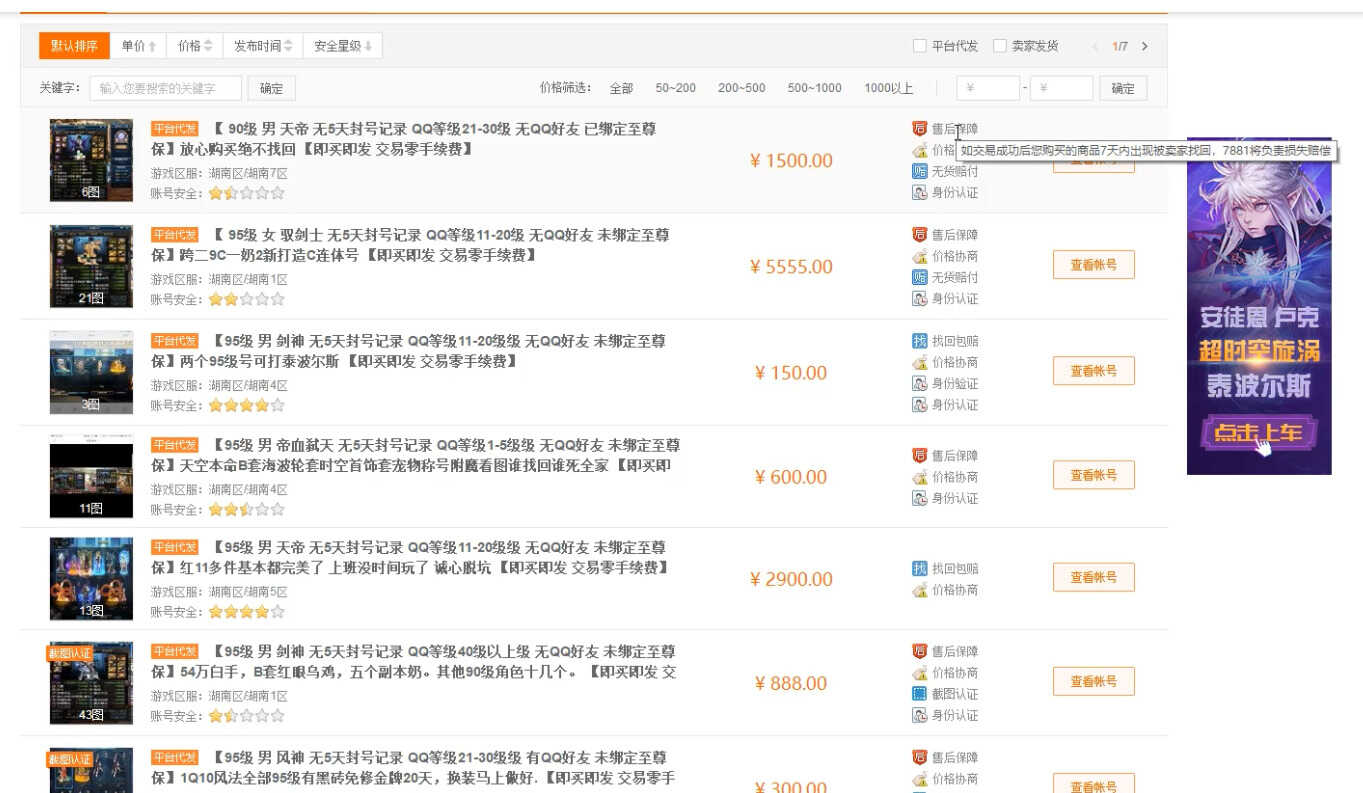Click the 找回包赔 icon in the ¥150.00 listing
Image resolution: width=1363 pixels, height=793 pixels.
pos(919,341)
